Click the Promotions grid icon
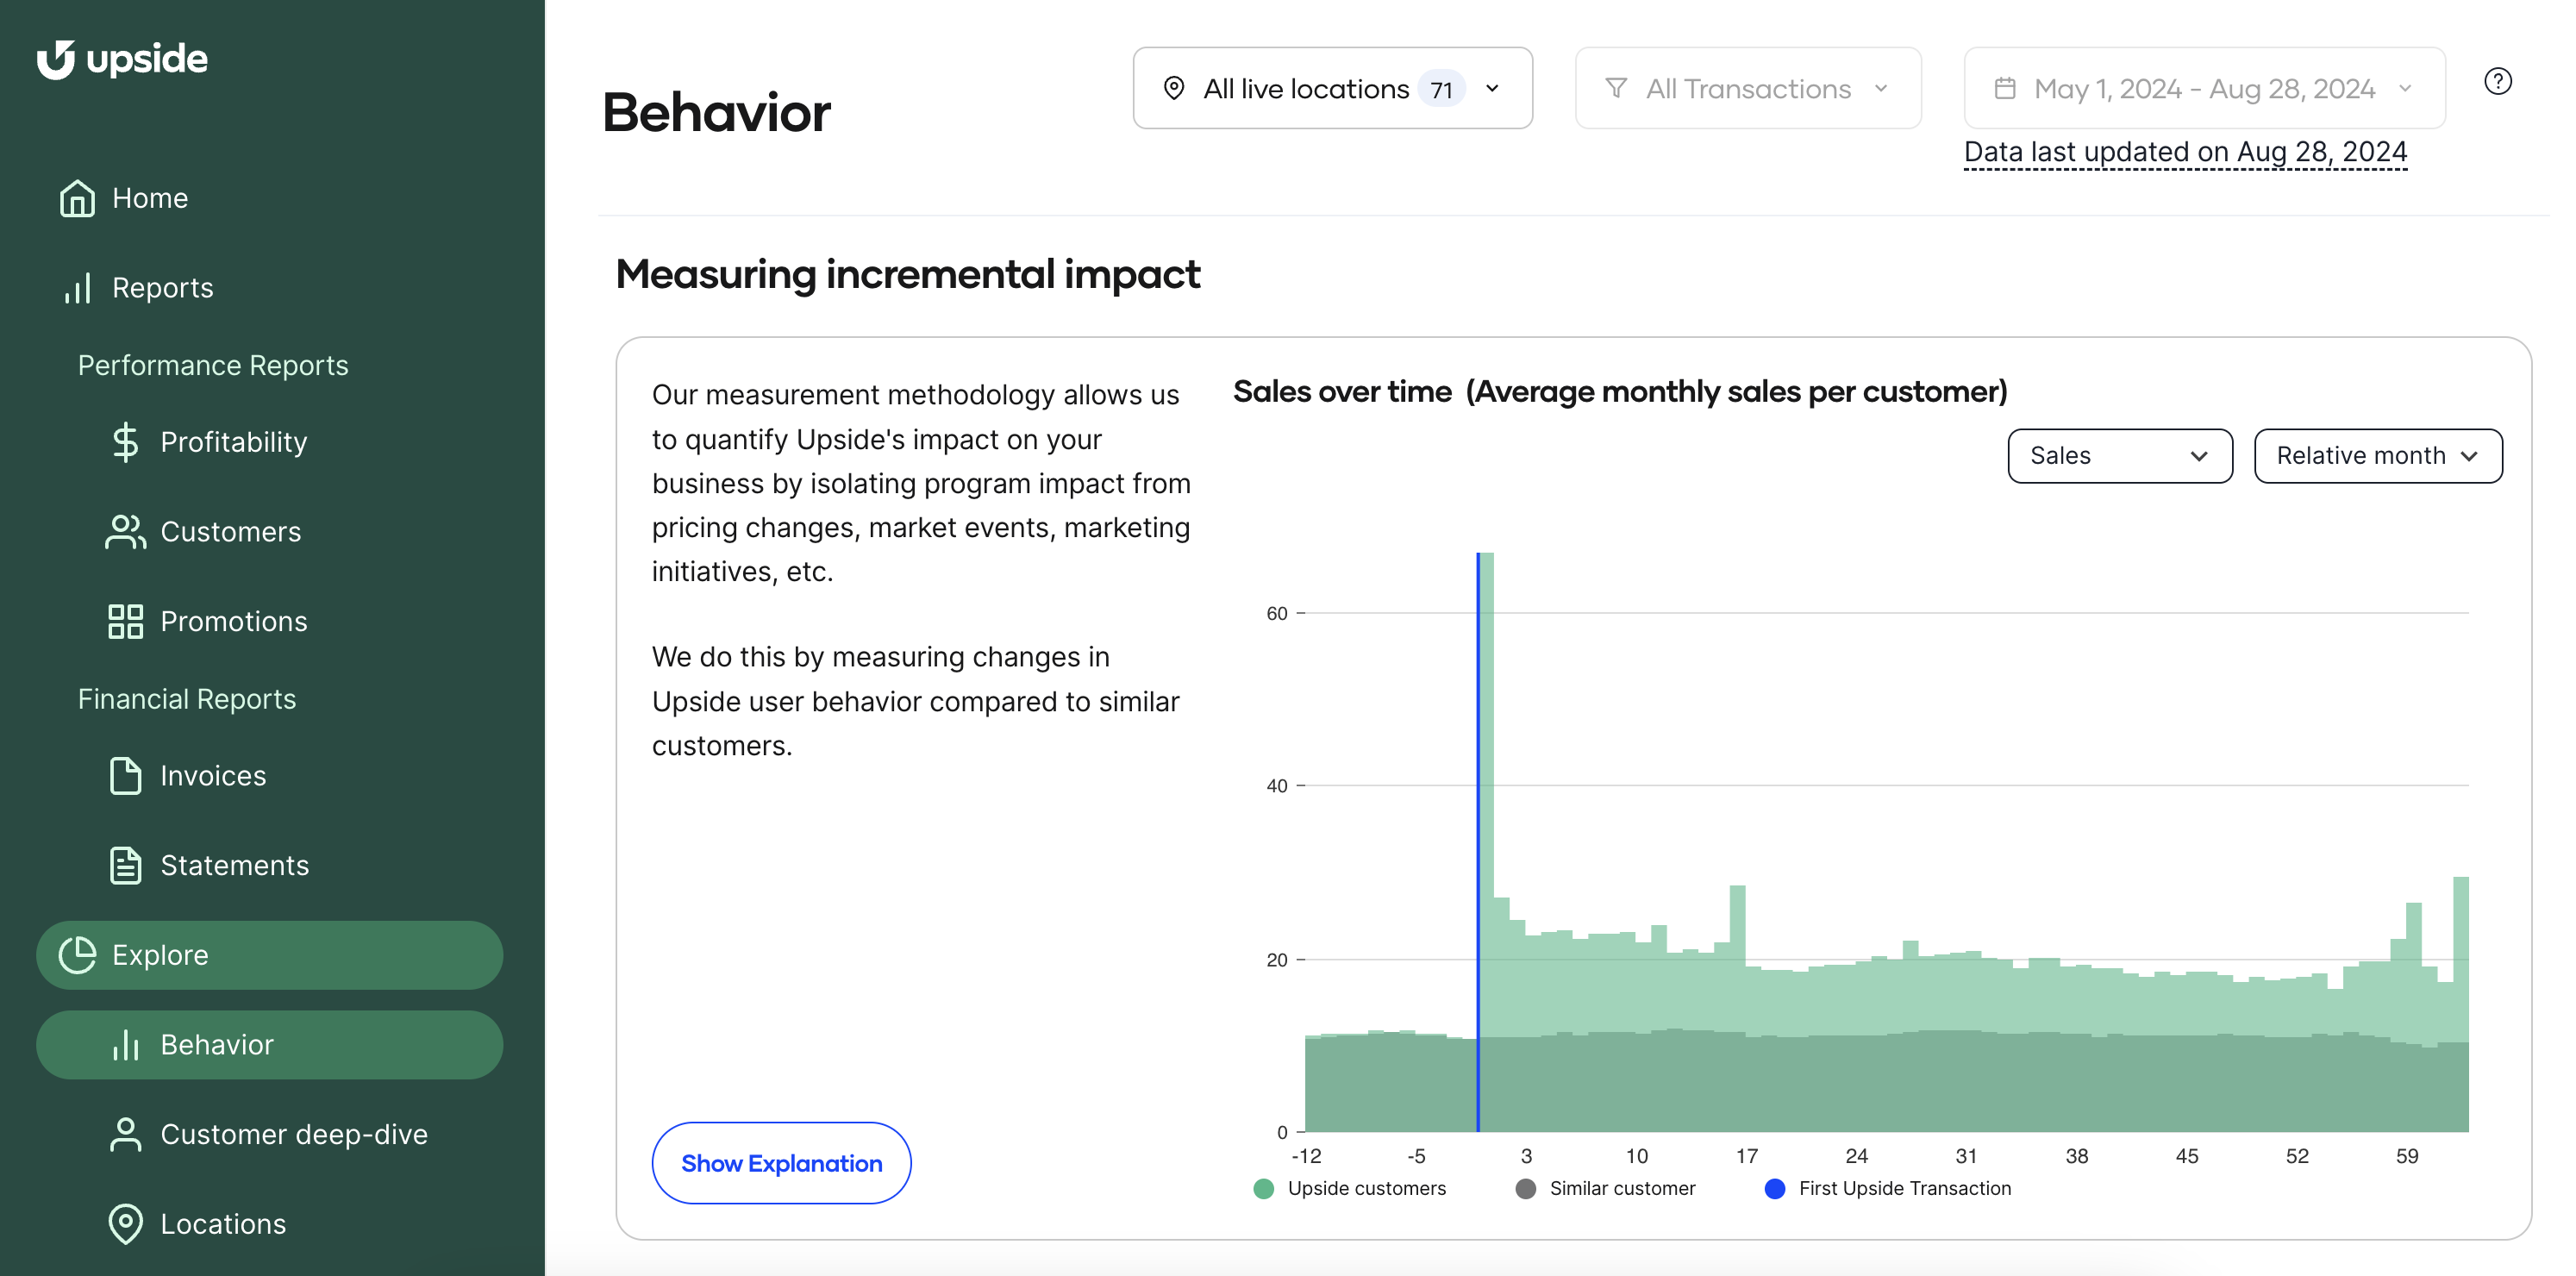 coord(125,621)
